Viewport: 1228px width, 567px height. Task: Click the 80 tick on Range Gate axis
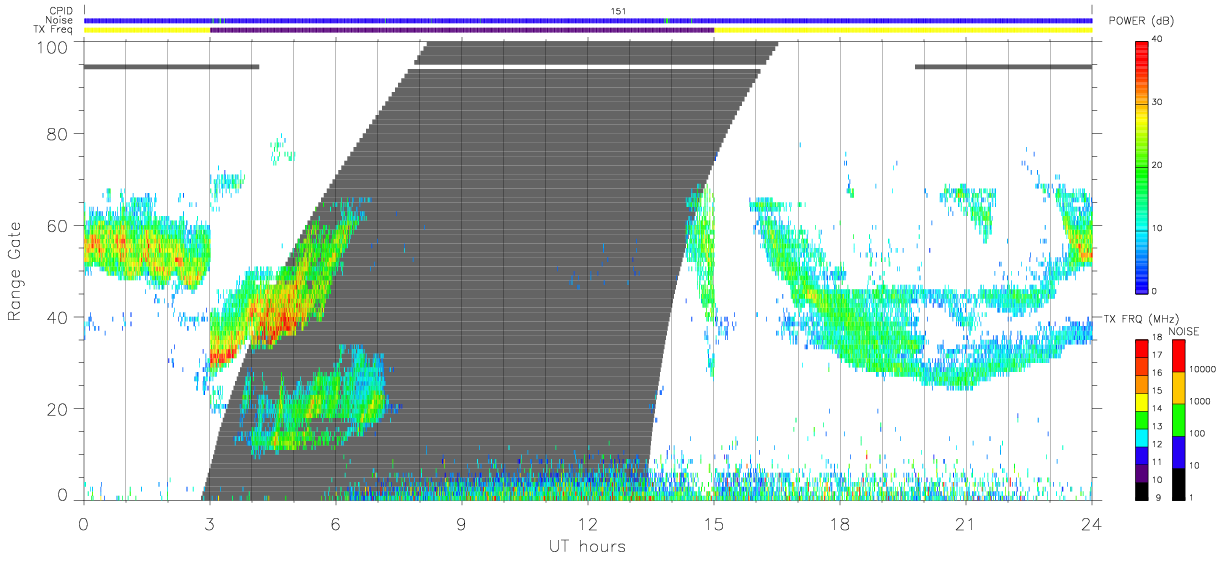tap(58, 133)
